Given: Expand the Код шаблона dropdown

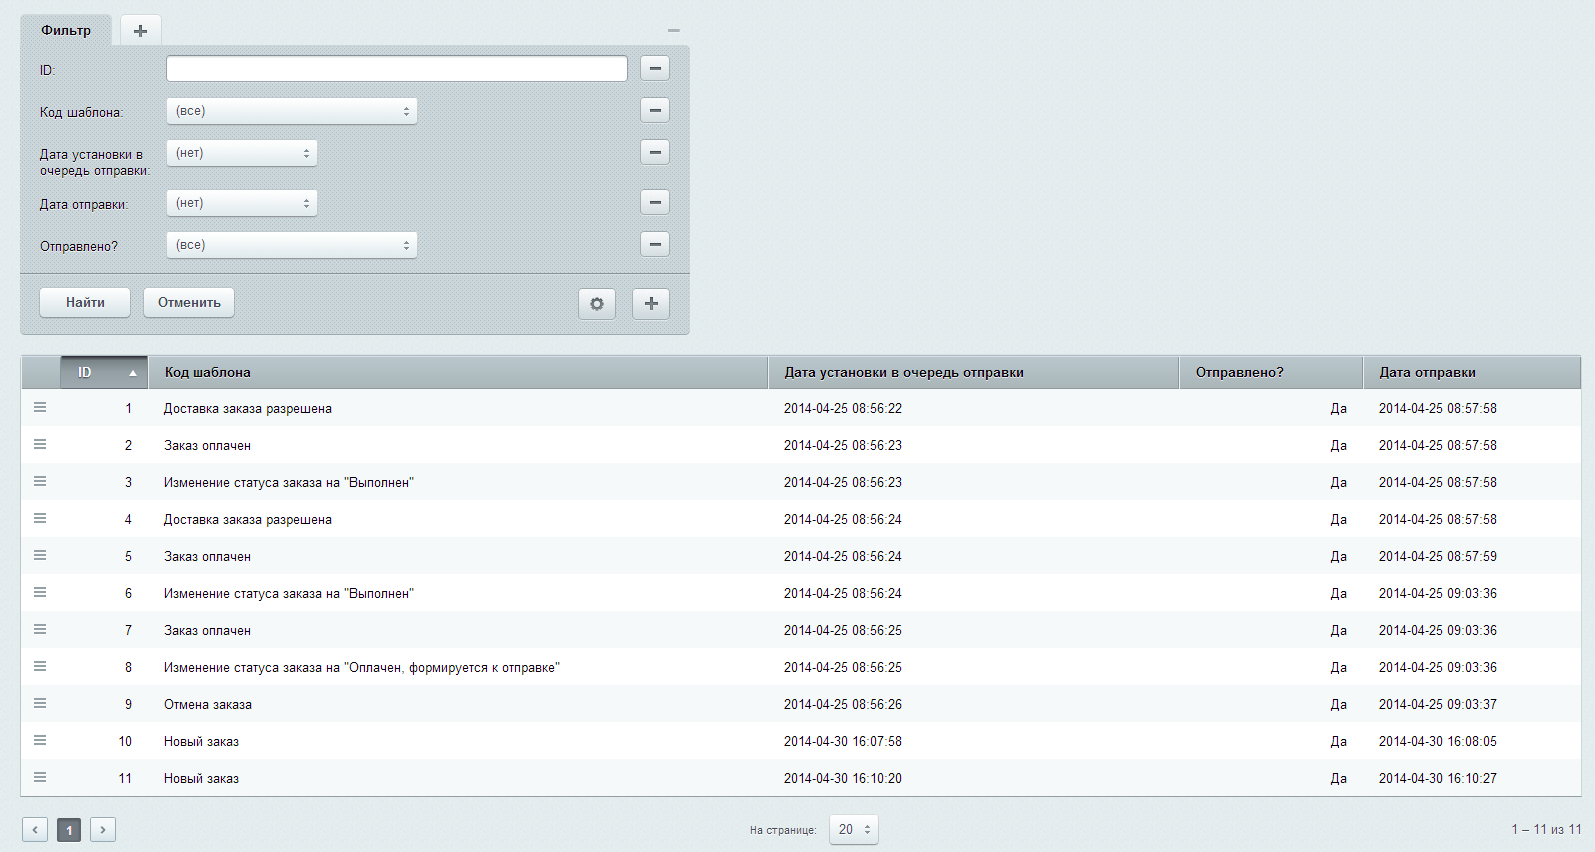Looking at the screenshot, I should (x=291, y=111).
